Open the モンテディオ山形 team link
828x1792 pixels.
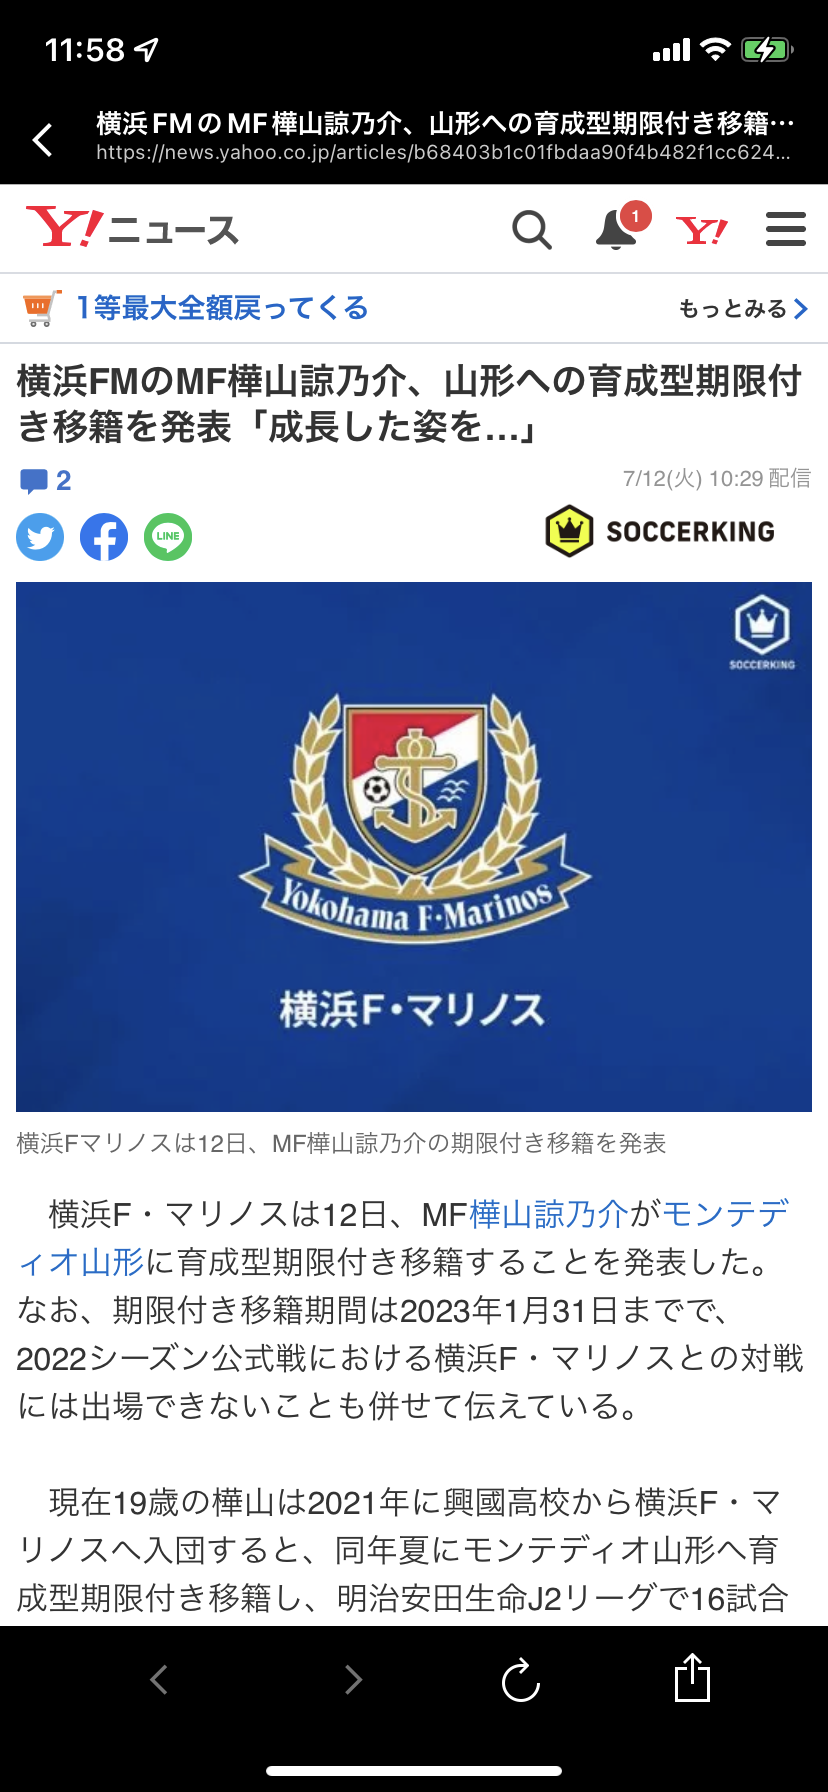pos(404,1238)
